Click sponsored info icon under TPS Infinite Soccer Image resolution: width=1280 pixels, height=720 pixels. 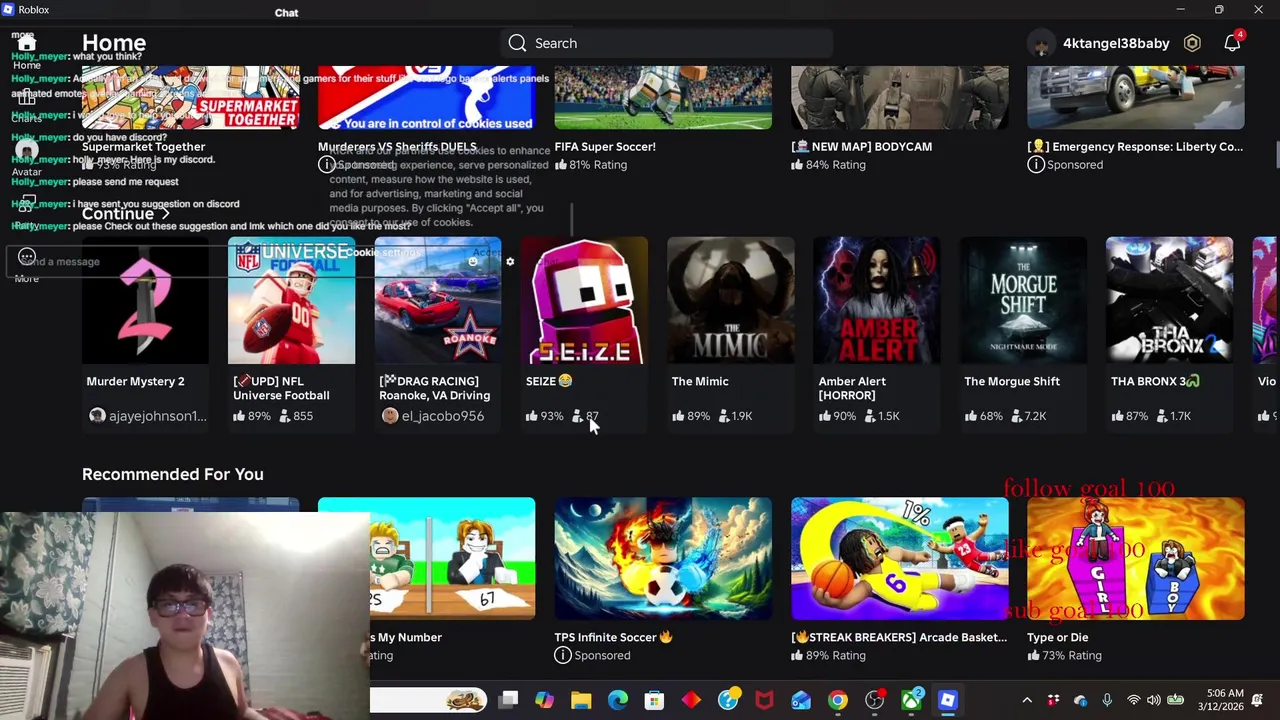pos(562,655)
